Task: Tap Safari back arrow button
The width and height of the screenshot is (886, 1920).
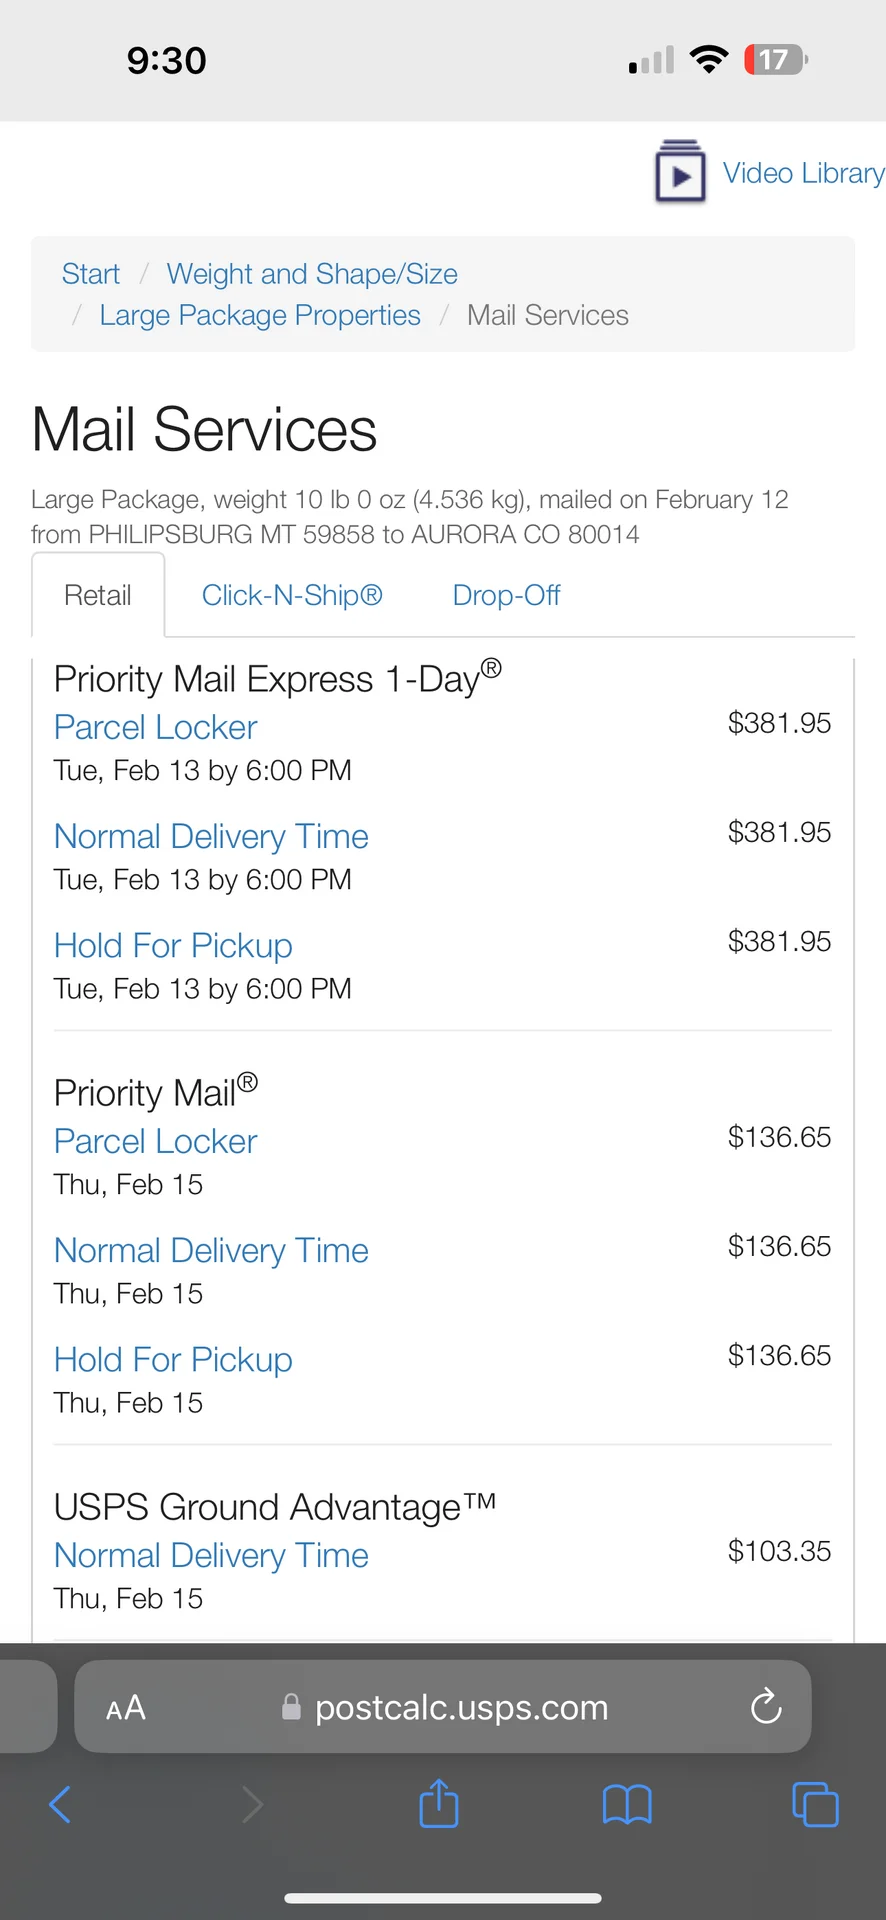Action: click(x=60, y=1805)
